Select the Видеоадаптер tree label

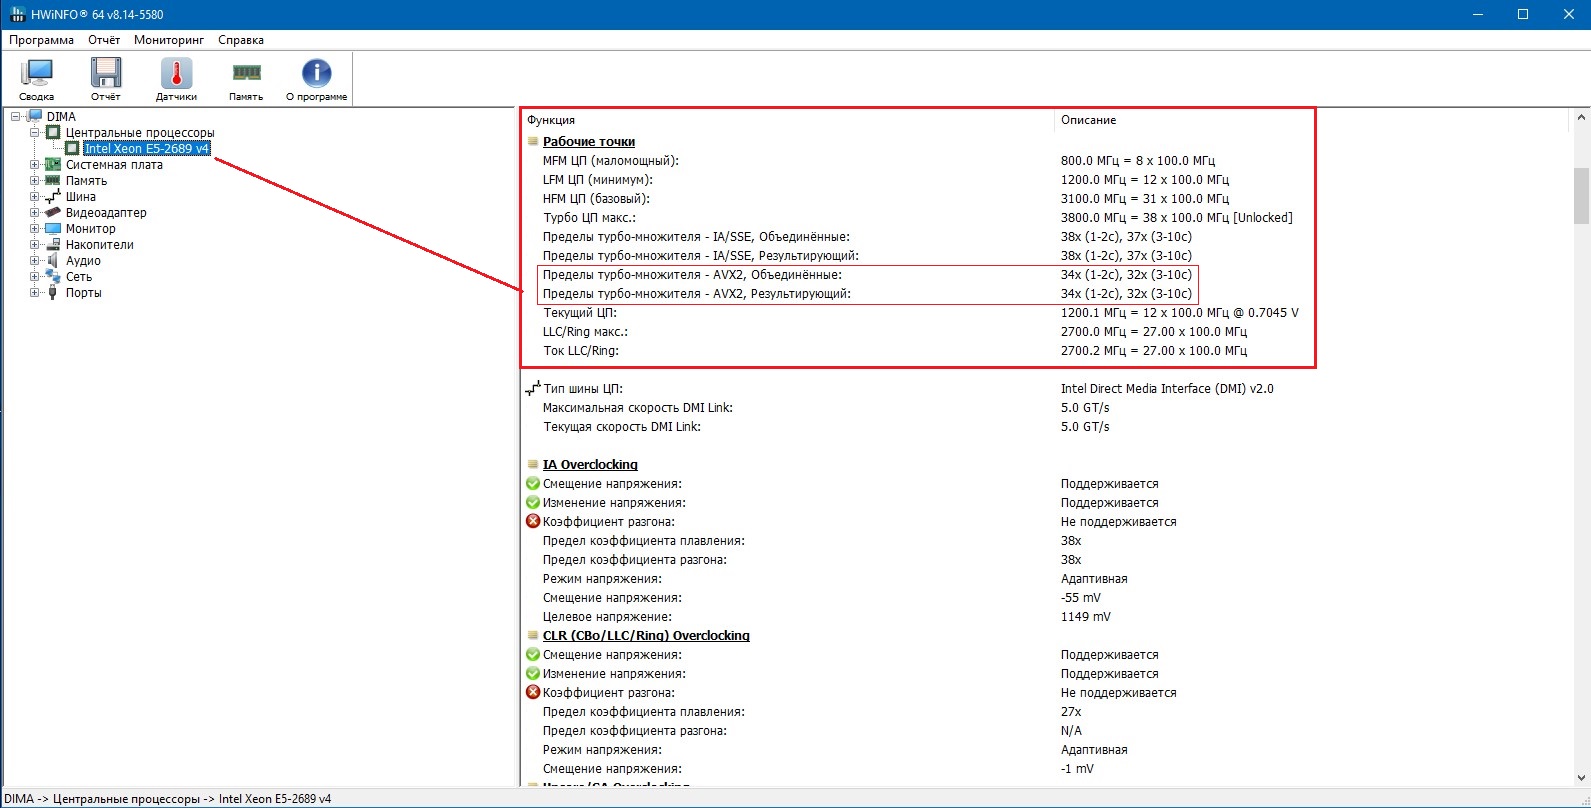click(x=106, y=212)
